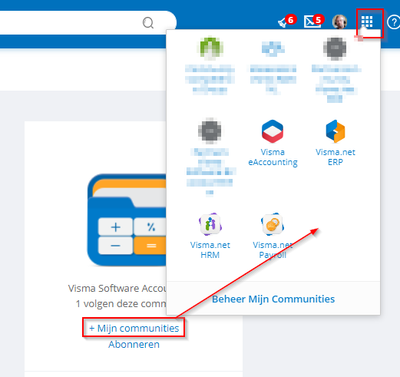Viewport: 400px width, 377px height.
Task: Open the Visma.net ERP icon
Action: (335, 131)
